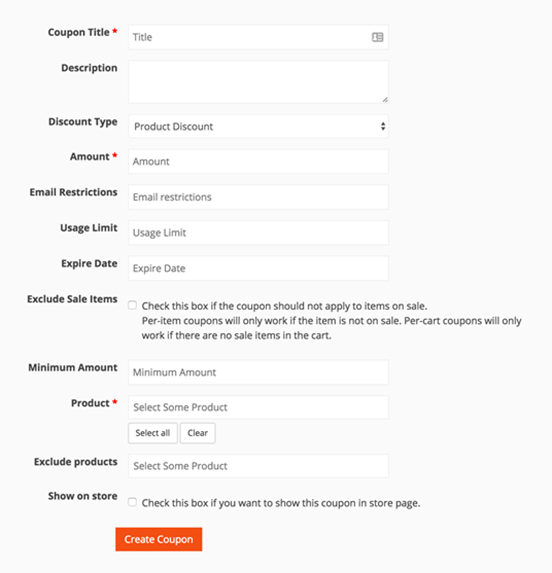Enable the Show on store checkbox
The height and width of the screenshot is (573, 552).
coord(132,502)
